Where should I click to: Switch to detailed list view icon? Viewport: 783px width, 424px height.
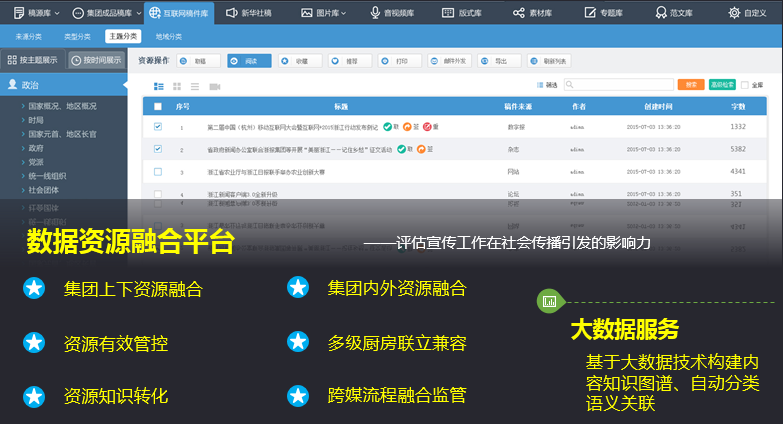tap(158, 87)
